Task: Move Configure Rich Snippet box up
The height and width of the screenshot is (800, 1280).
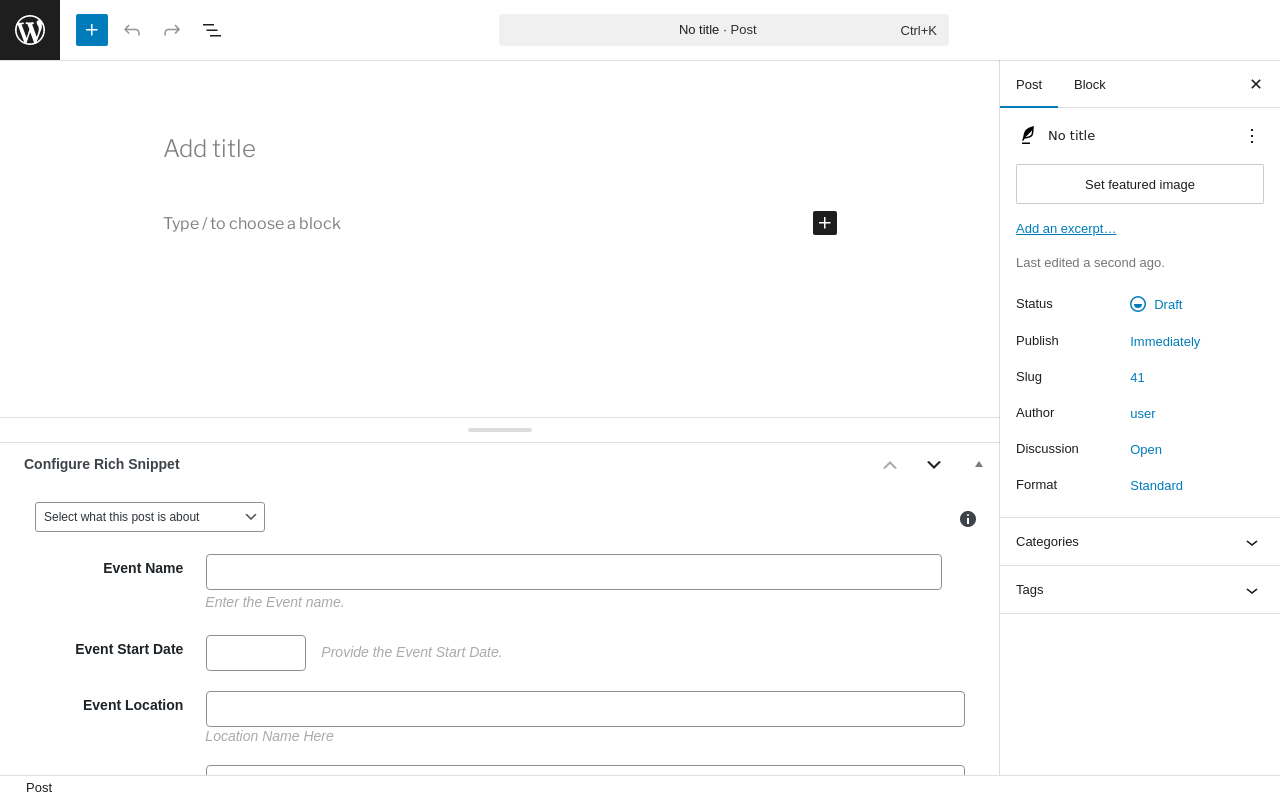Action: pos(890,465)
